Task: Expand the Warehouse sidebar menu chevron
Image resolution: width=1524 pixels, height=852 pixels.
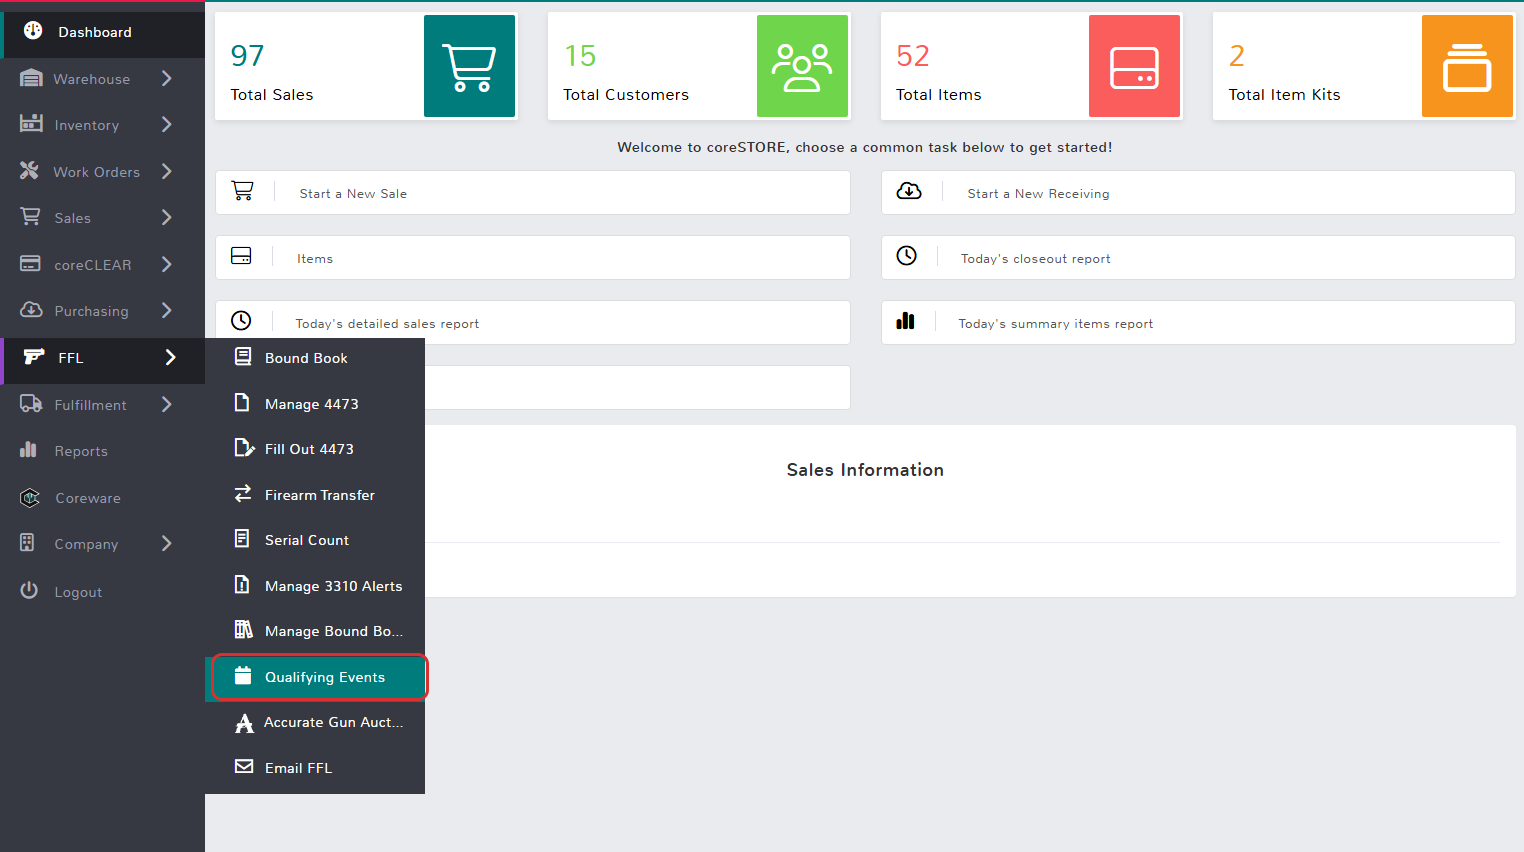Action: [x=167, y=78]
